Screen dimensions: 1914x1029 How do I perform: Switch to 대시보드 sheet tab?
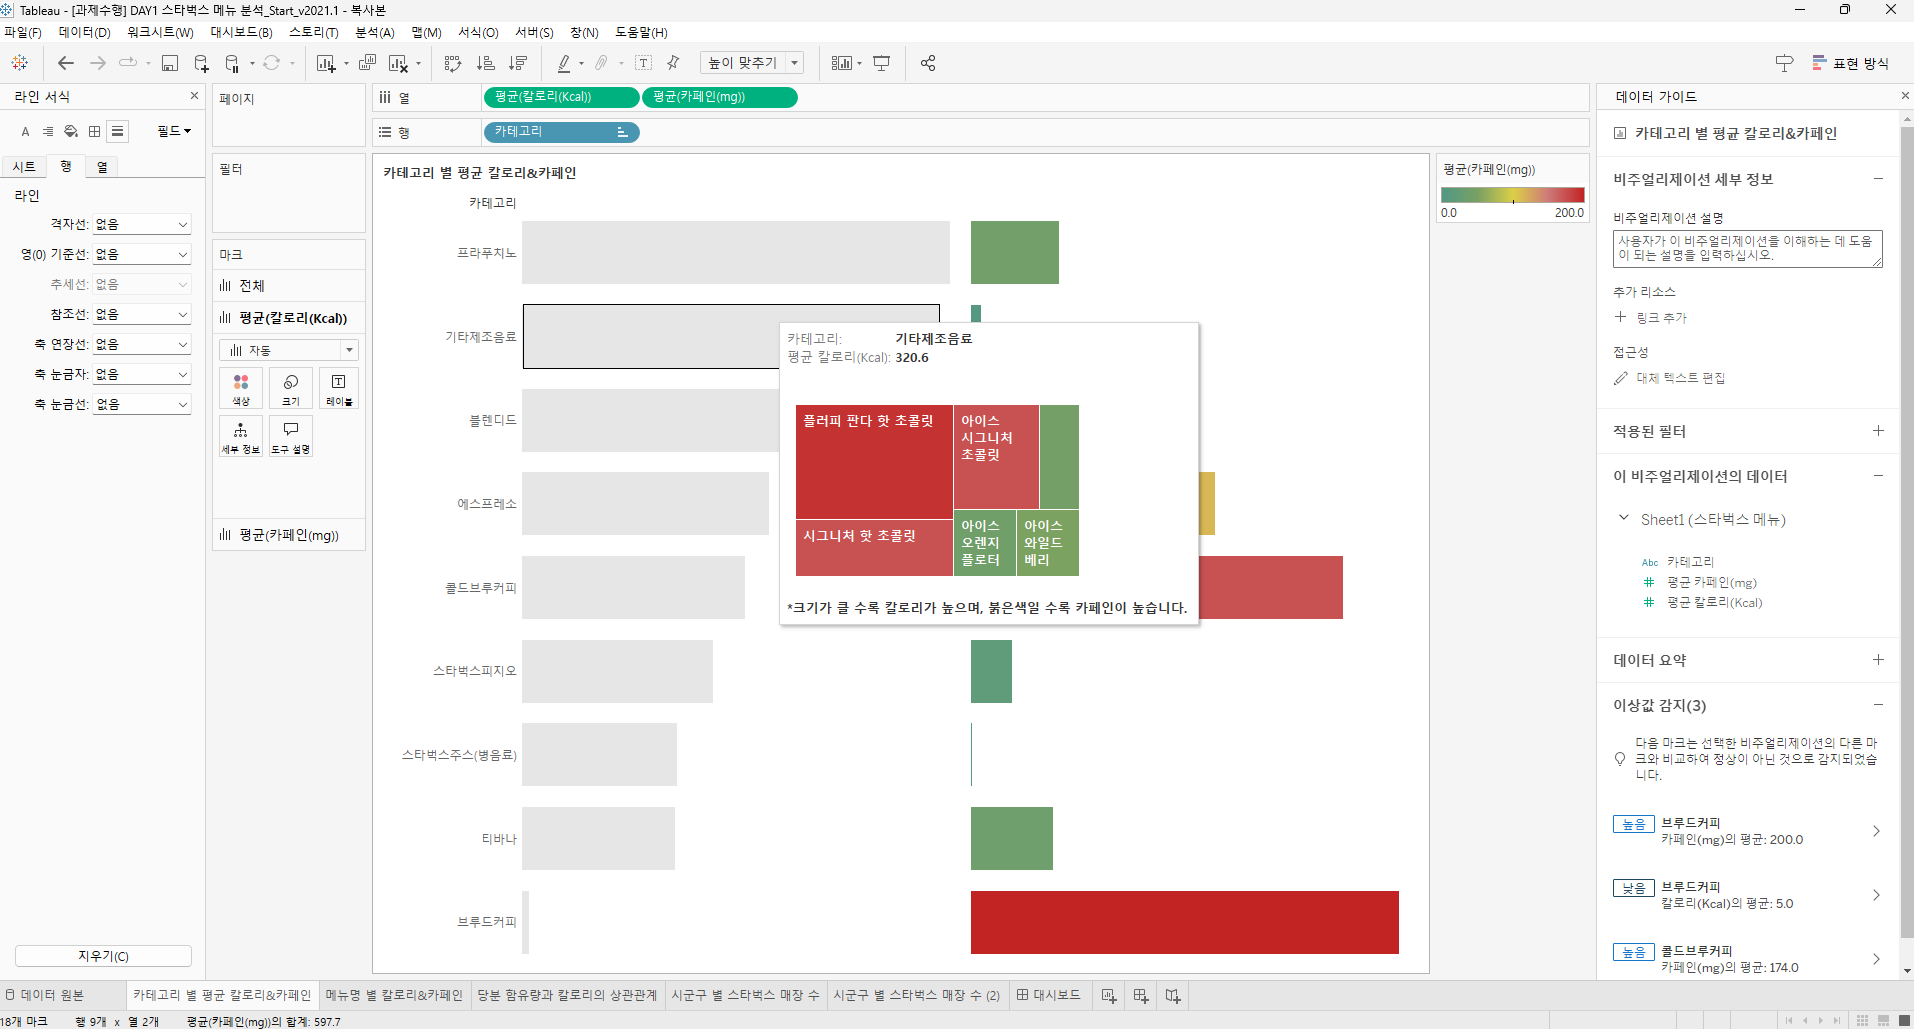pyautogui.click(x=1048, y=995)
